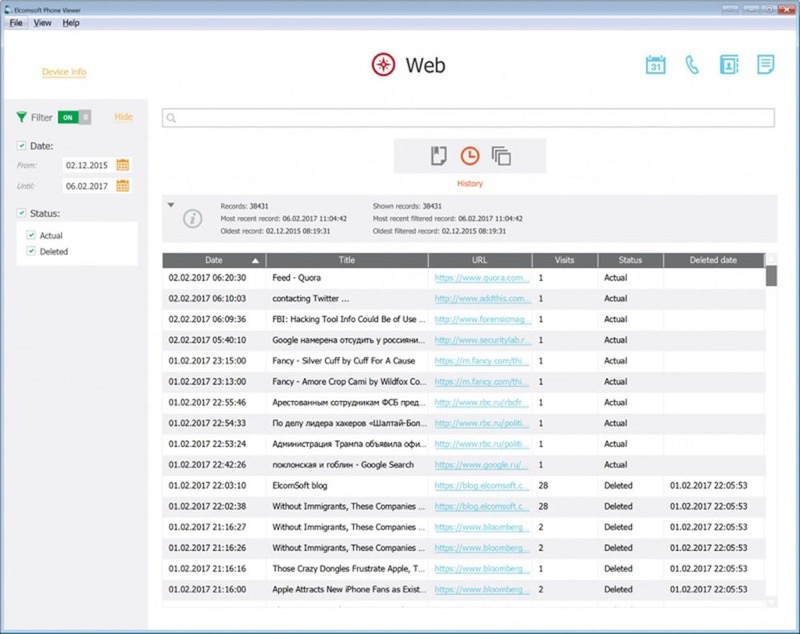Turn off the Filter ON switch
800x634 pixels.
click(75, 117)
